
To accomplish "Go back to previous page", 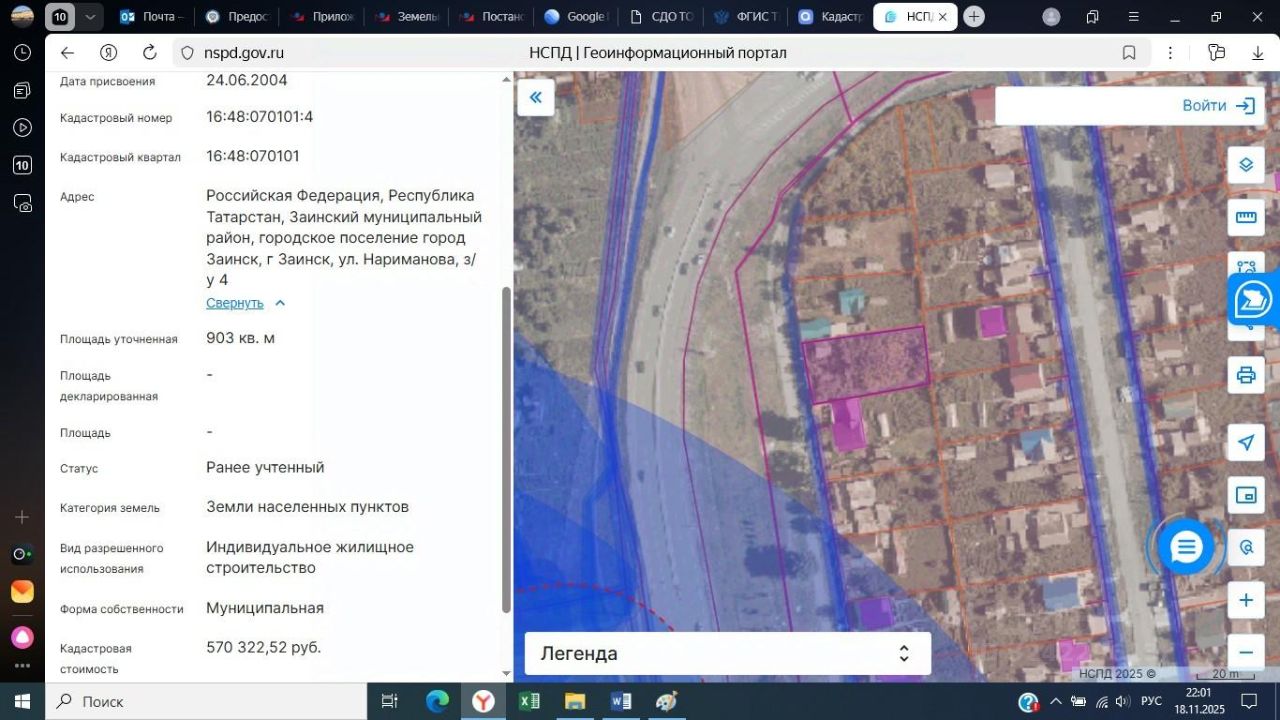I will (x=67, y=53).
